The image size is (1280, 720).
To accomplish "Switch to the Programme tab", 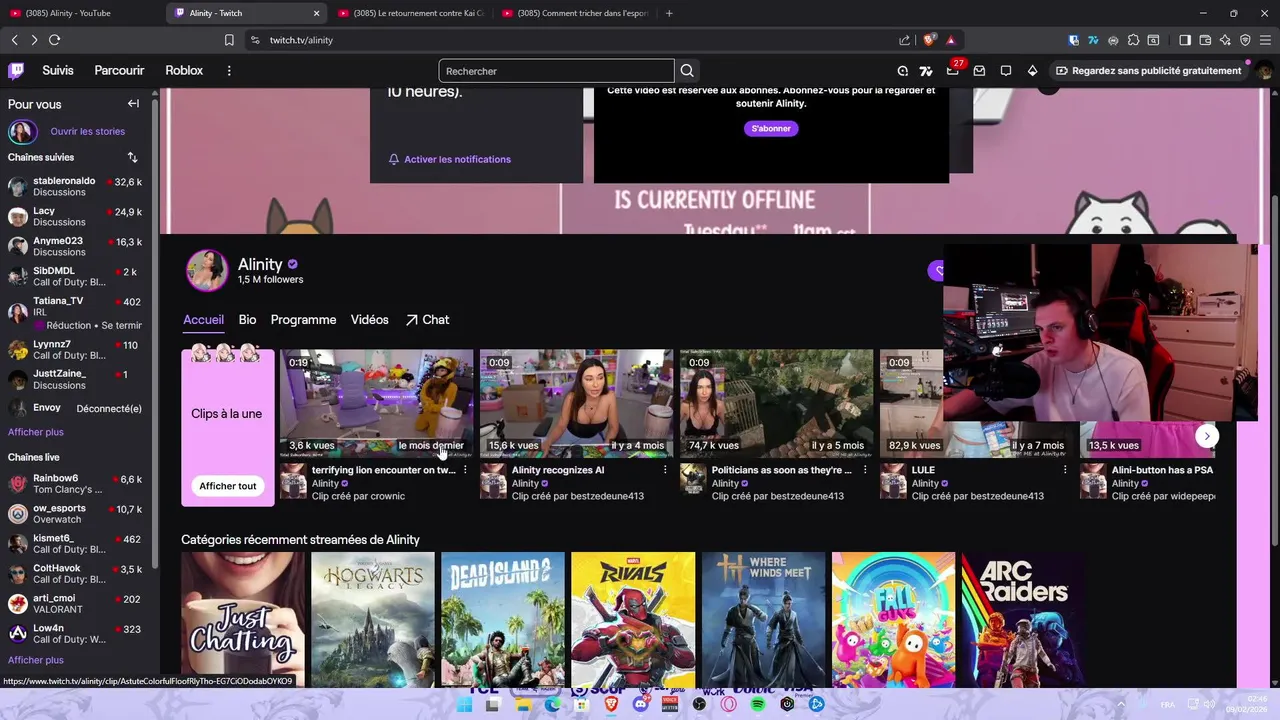I will pyautogui.click(x=303, y=320).
